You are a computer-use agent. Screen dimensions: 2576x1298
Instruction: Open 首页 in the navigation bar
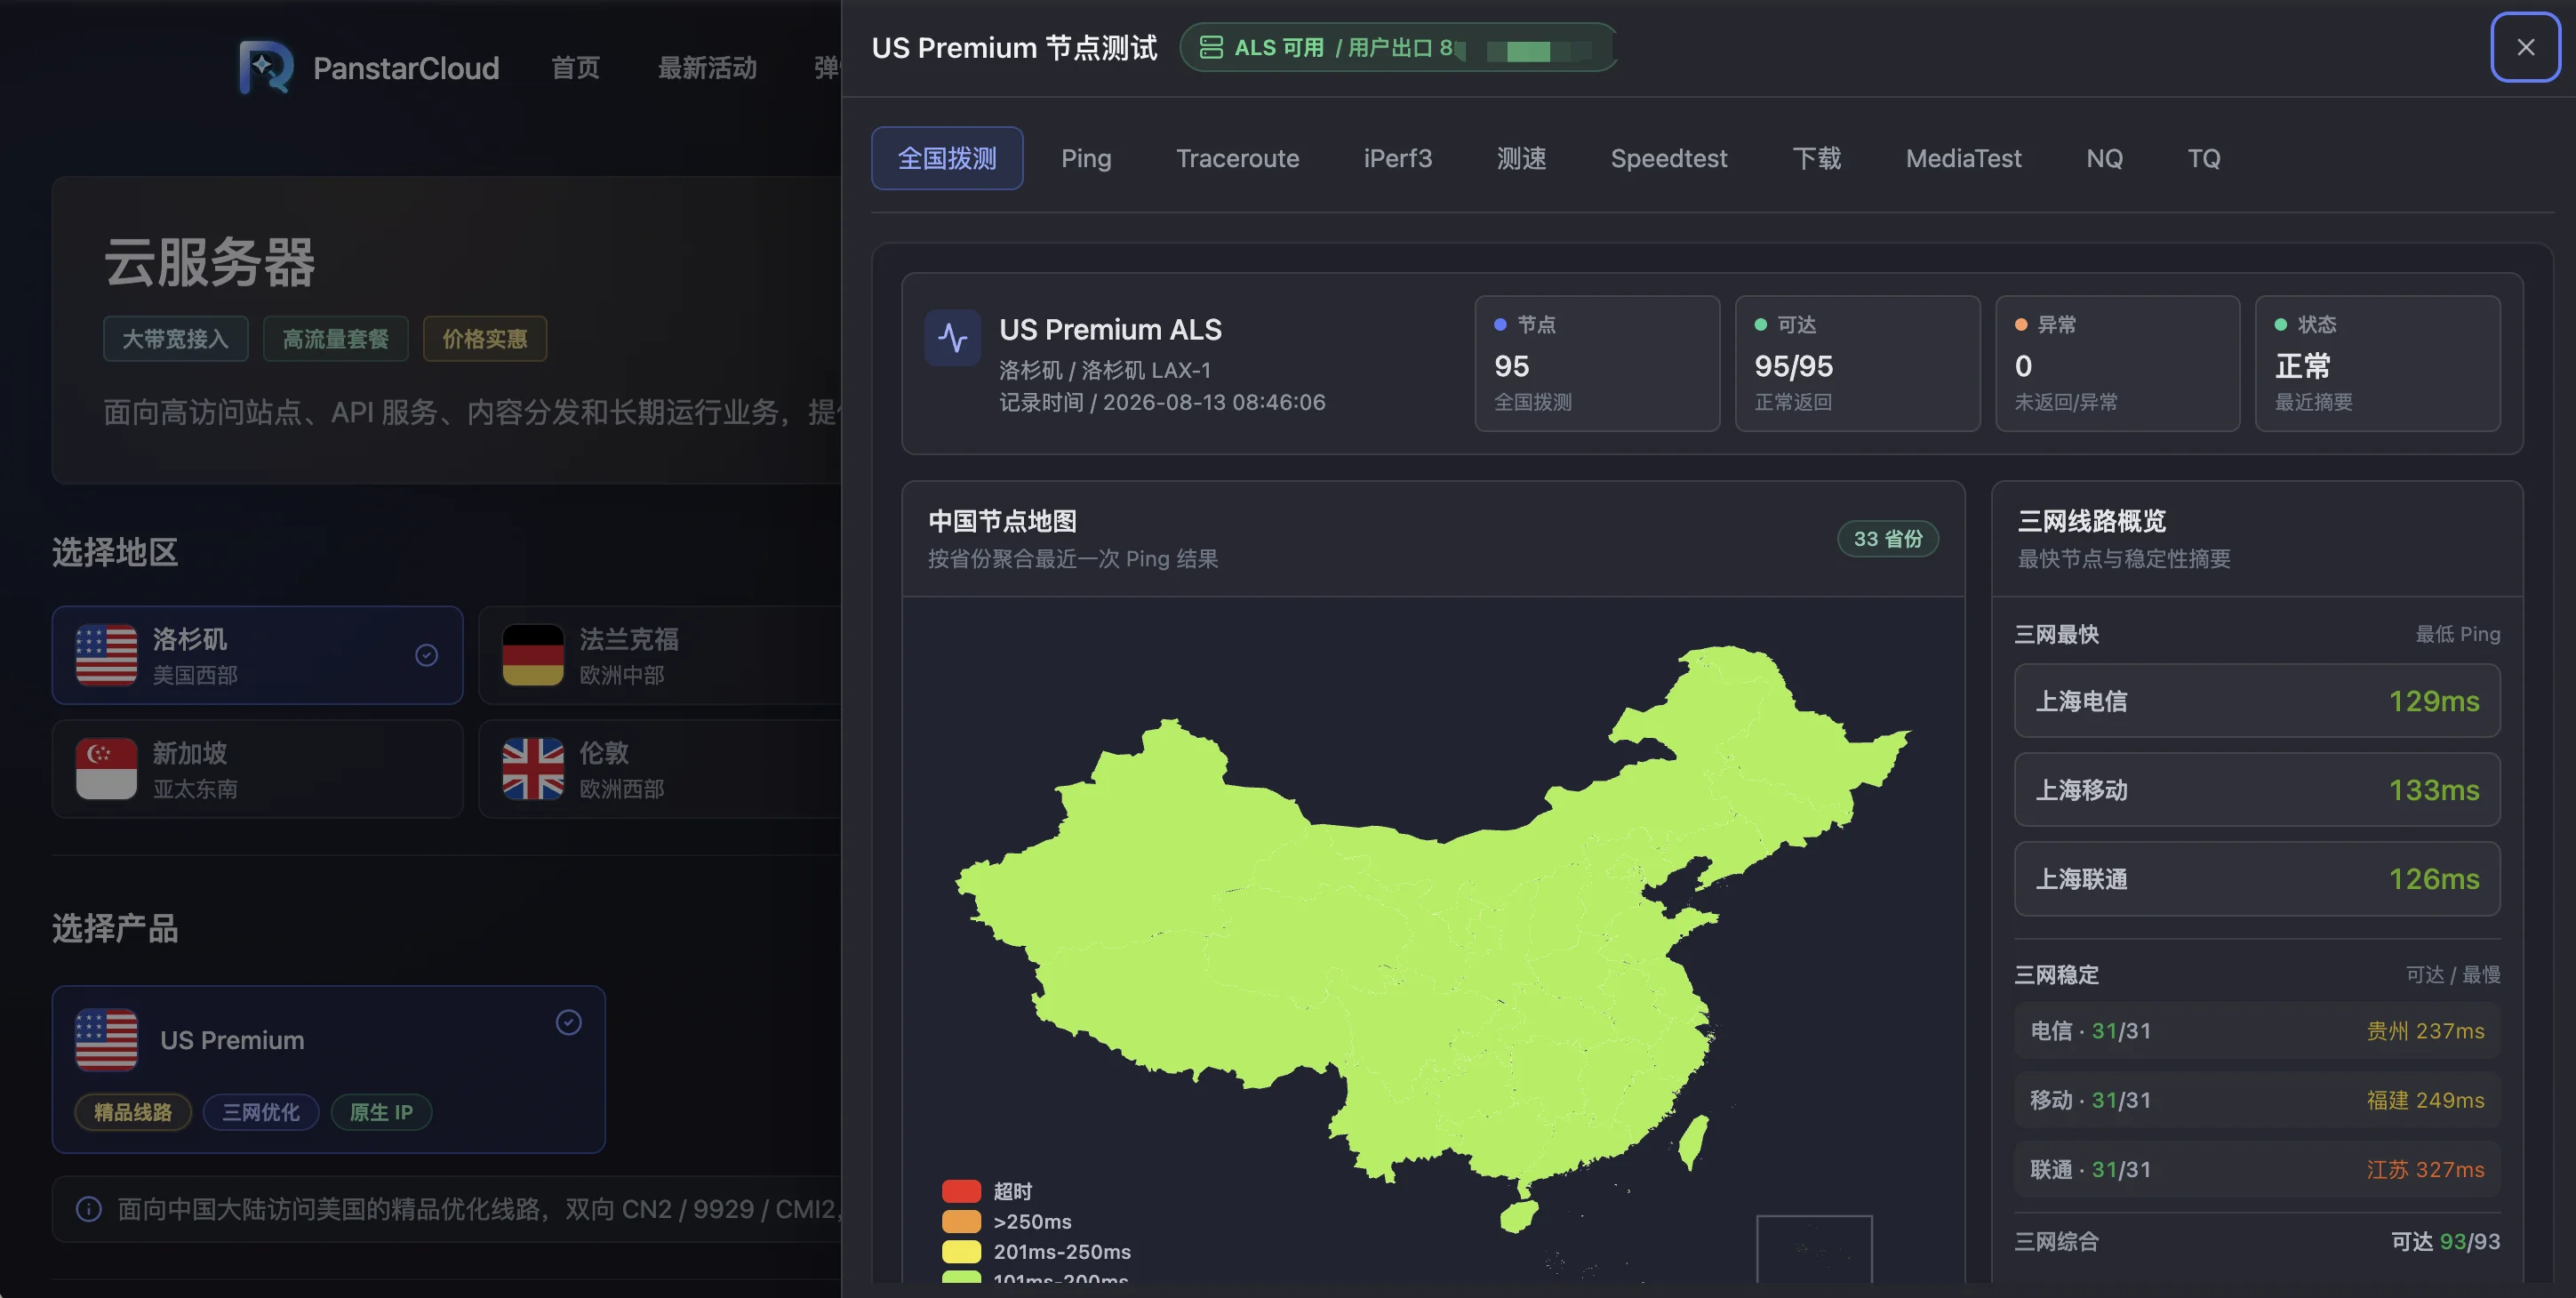[575, 68]
